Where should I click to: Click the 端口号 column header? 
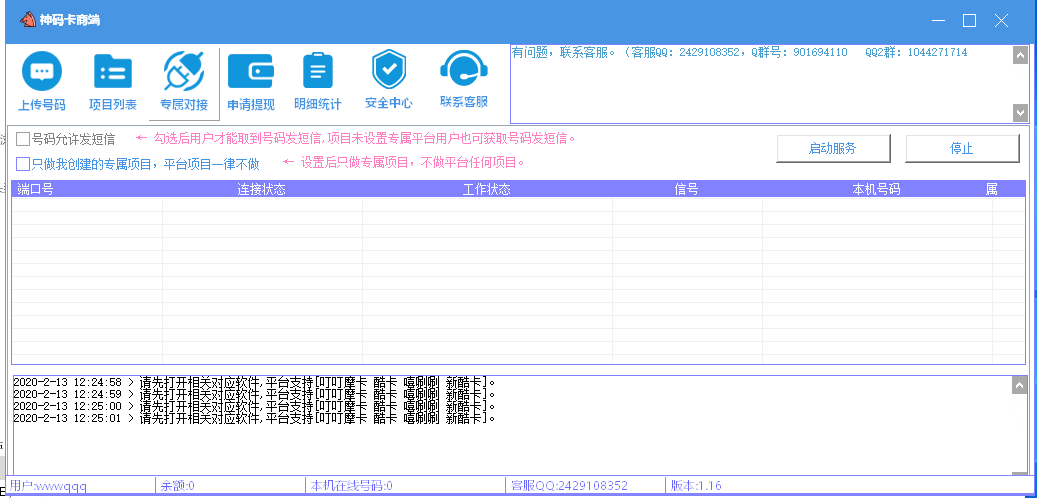click(x=34, y=189)
